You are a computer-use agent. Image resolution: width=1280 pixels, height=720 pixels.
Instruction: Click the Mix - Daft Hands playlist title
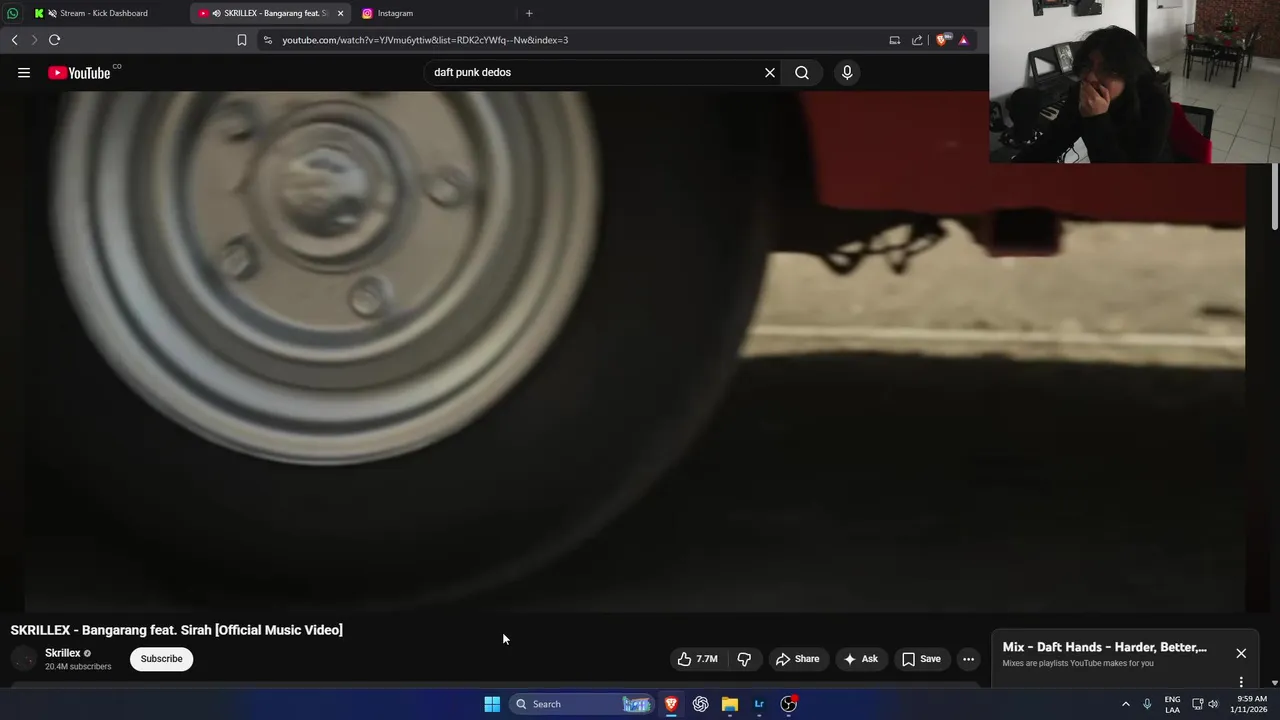tap(1105, 647)
